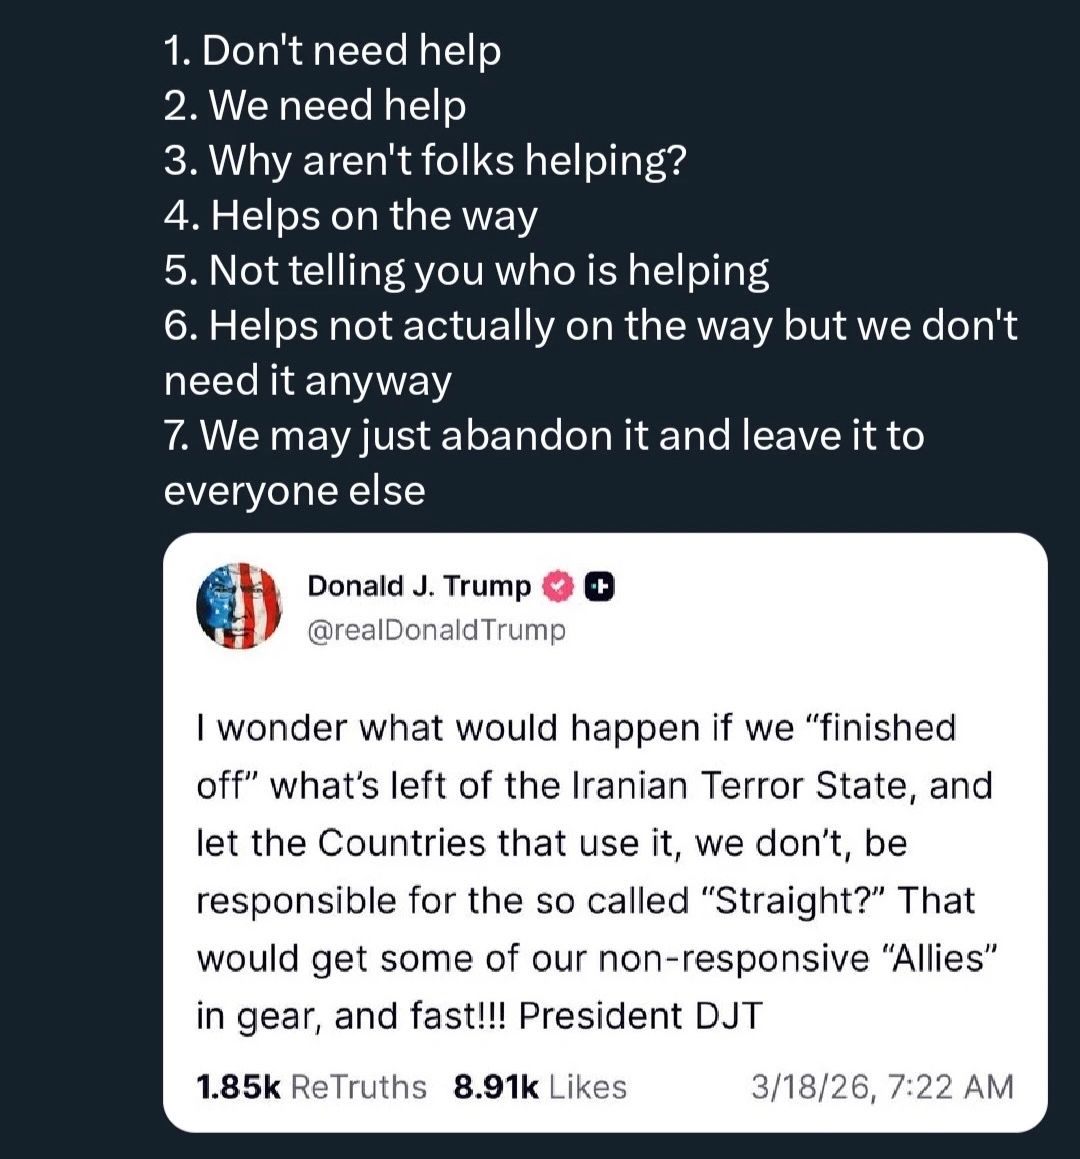
Task: Click the line '7. We may just abandon it'
Action: (544, 435)
